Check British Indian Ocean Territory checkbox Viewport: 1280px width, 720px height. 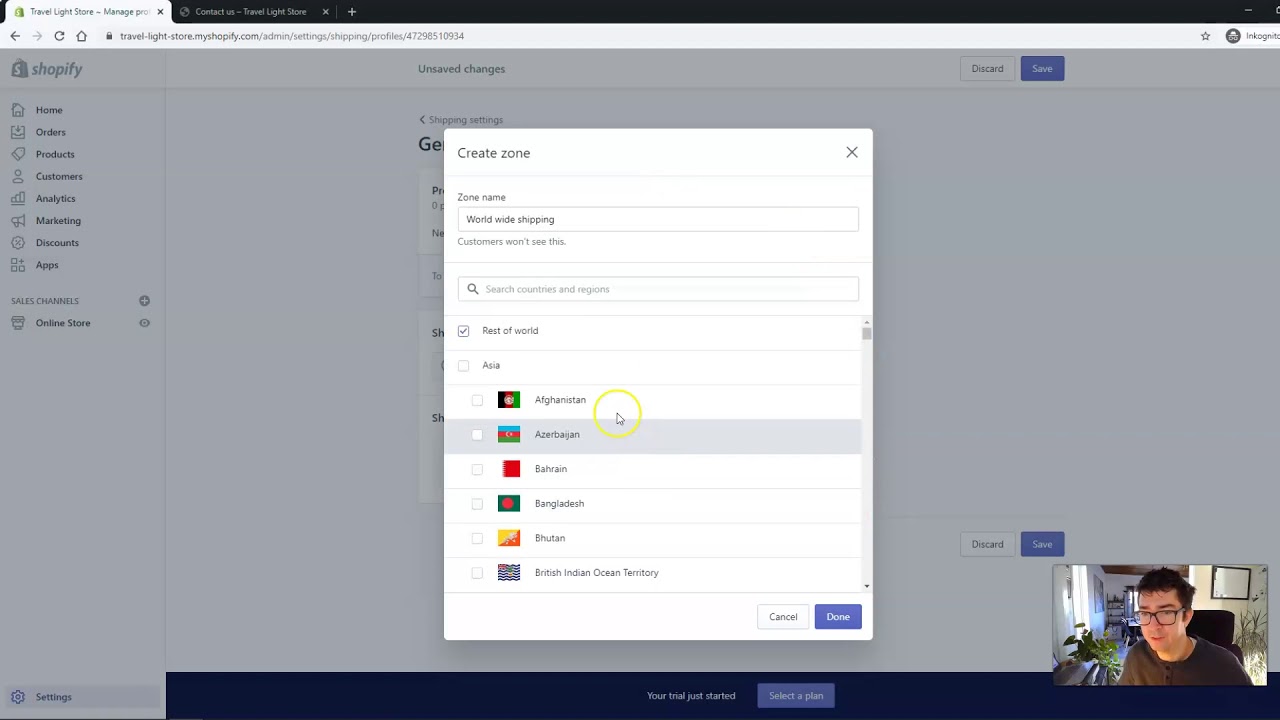[477, 573]
